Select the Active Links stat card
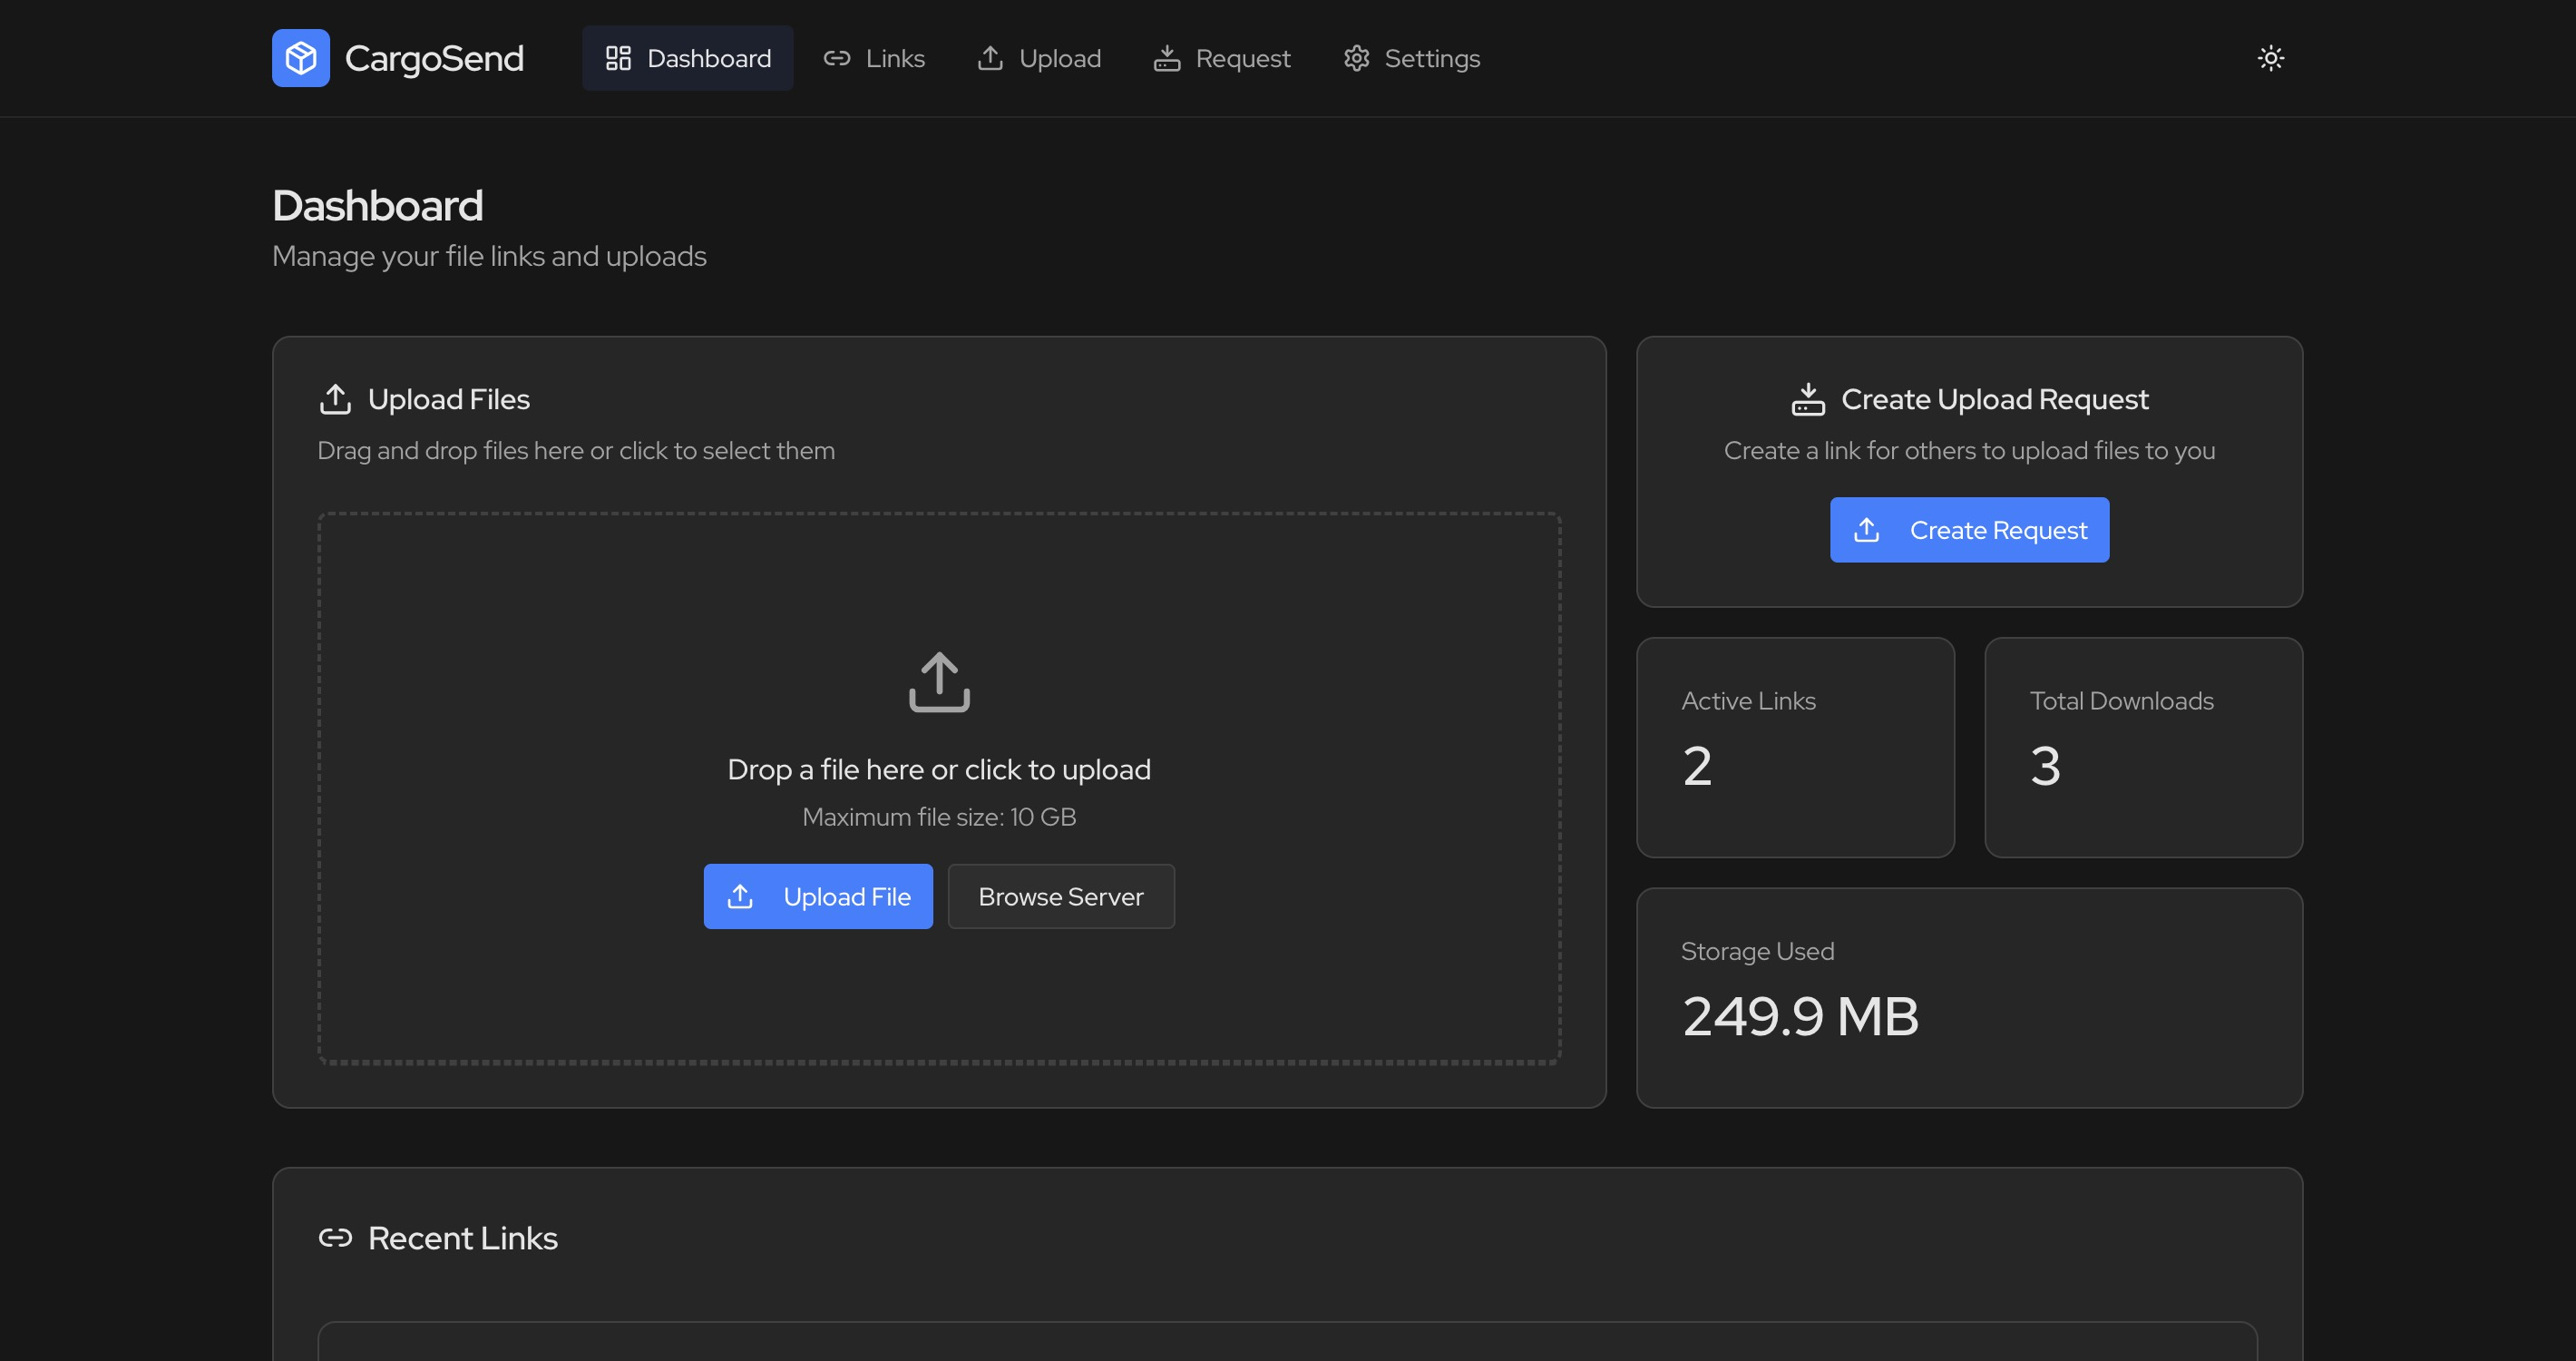The image size is (2576, 1361). point(1795,747)
